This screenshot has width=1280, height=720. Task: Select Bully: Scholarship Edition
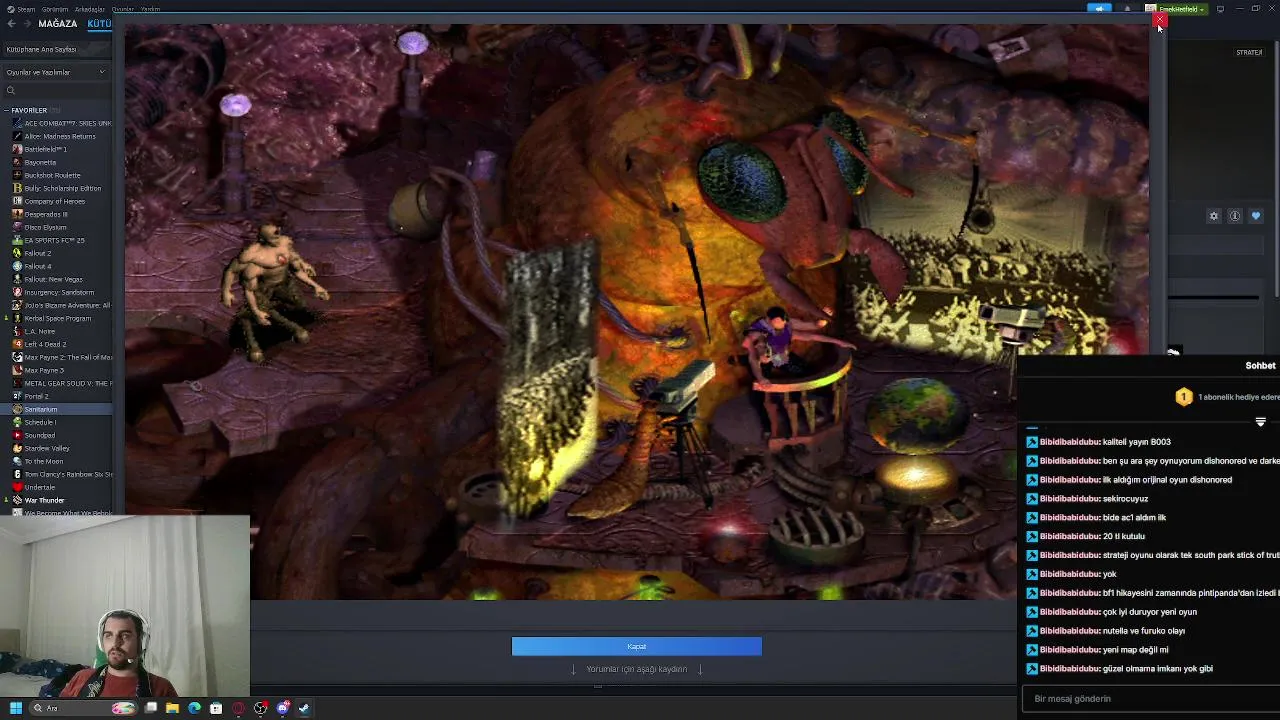(x=58, y=188)
